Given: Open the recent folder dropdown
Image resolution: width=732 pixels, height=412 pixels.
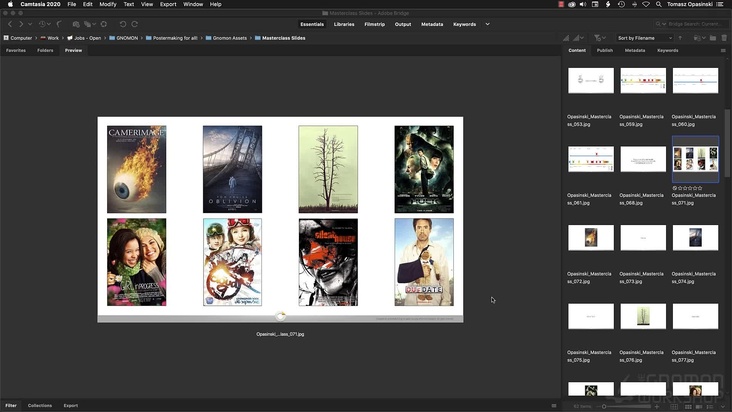Looking at the screenshot, I should click(x=699, y=38).
